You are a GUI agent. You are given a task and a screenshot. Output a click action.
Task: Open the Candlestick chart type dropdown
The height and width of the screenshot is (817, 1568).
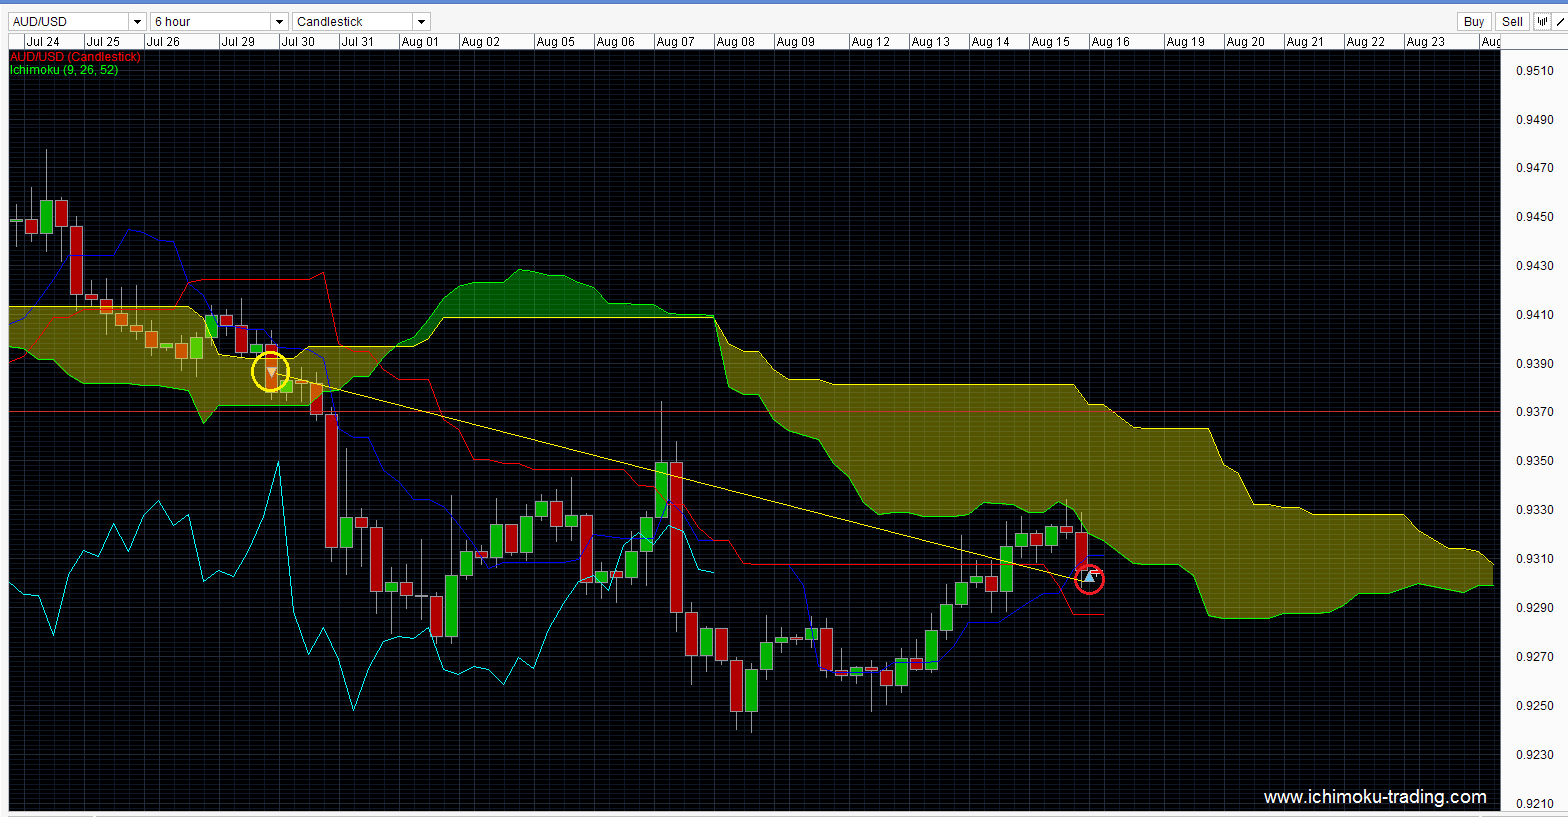(x=362, y=22)
